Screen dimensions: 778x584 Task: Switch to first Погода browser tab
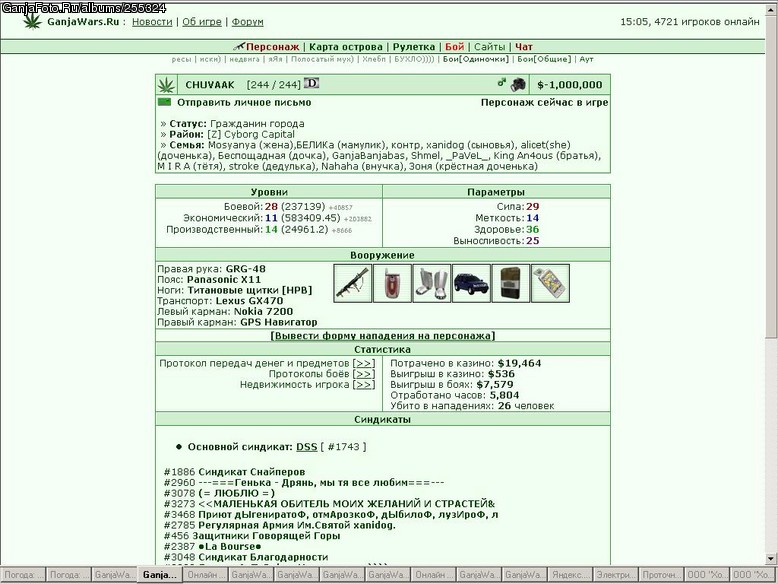click(23, 575)
